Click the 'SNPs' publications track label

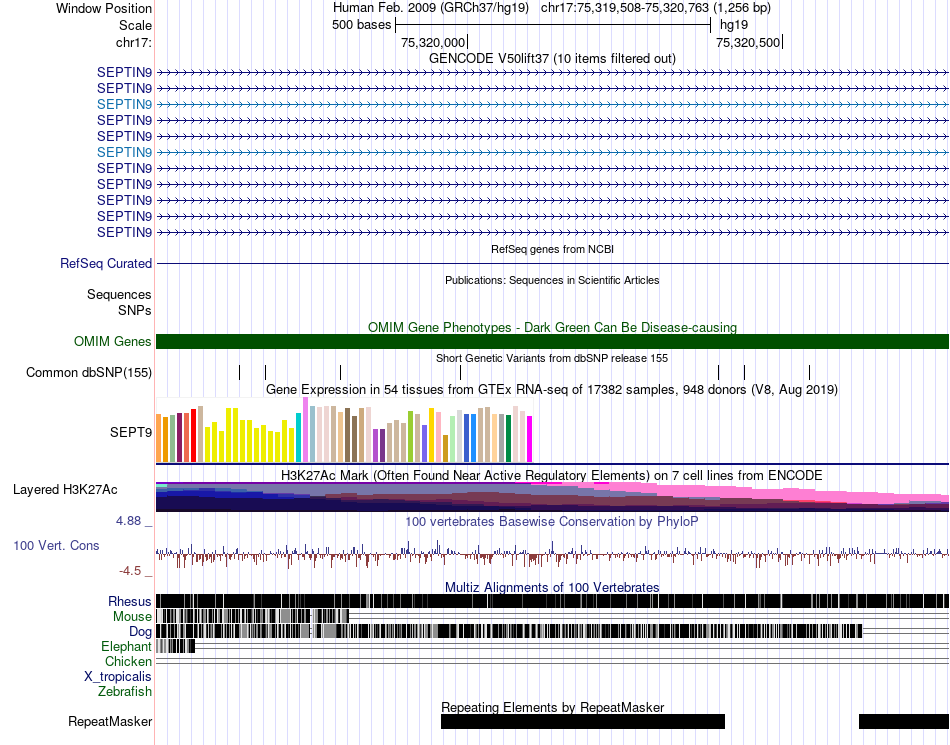135,310
